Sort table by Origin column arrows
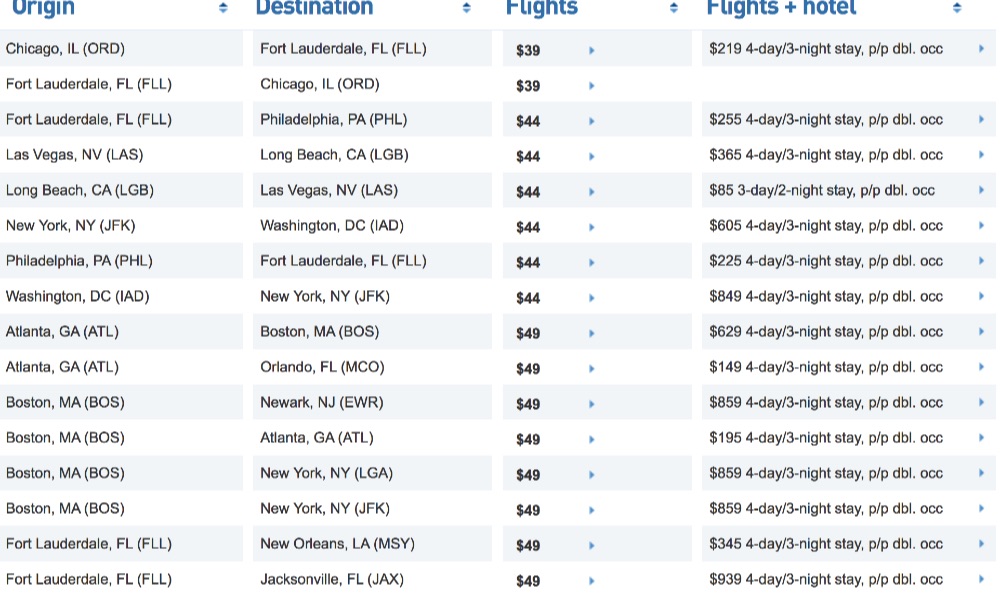Screen dimensions: 1000x593 (x=222, y=8)
